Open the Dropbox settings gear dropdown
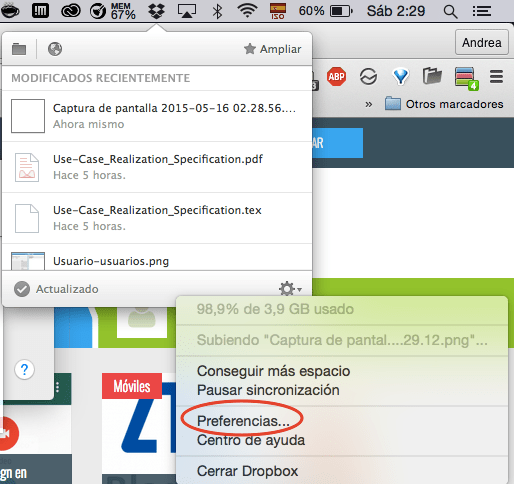 (290, 289)
